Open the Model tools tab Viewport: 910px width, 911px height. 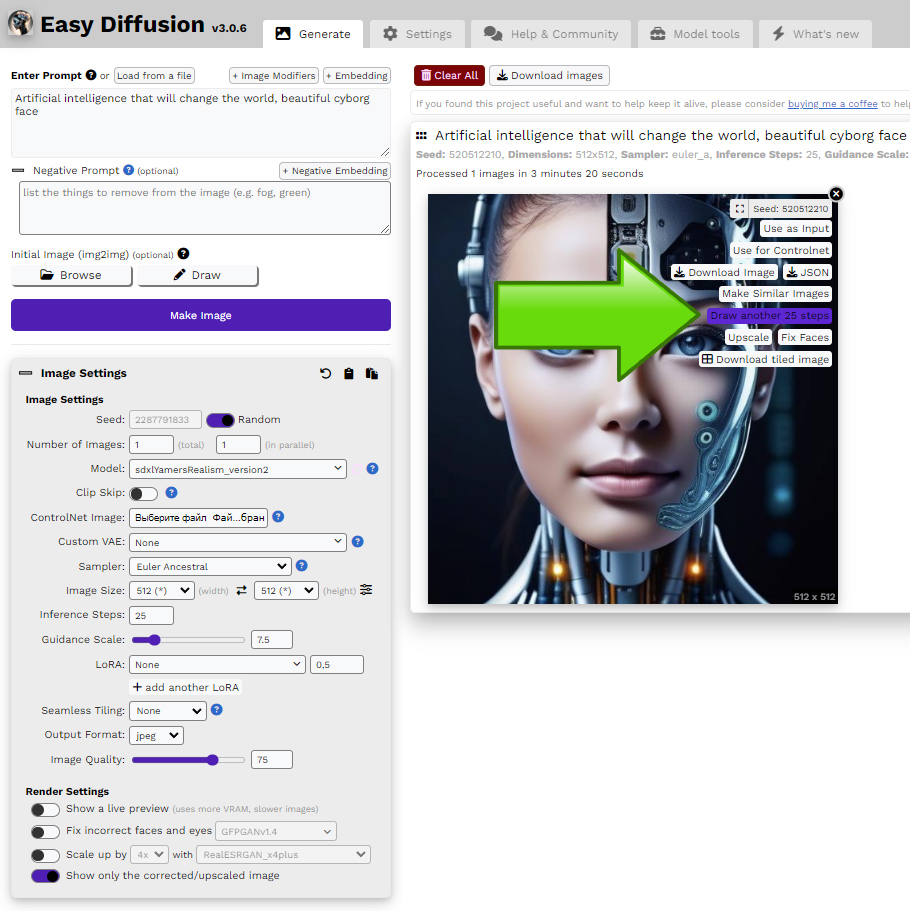click(x=694, y=34)
